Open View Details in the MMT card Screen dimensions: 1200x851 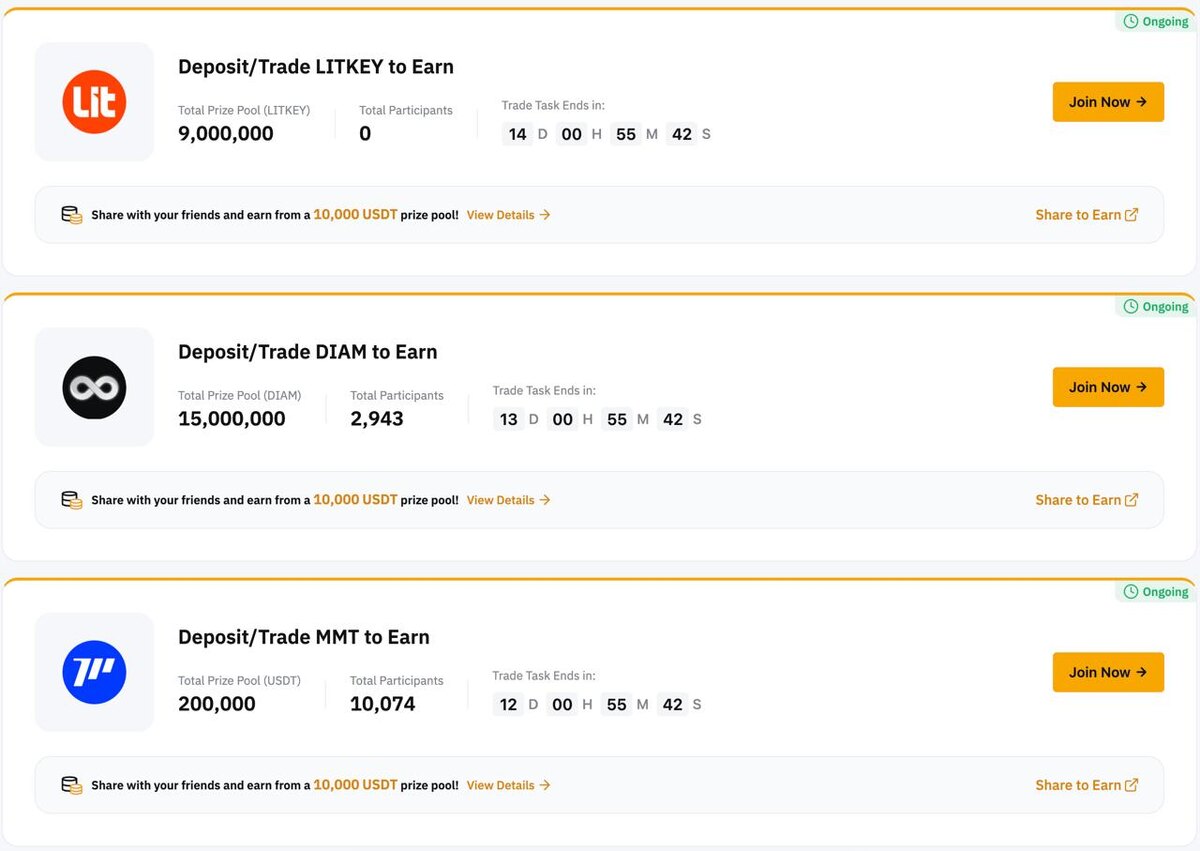[508, 785]
